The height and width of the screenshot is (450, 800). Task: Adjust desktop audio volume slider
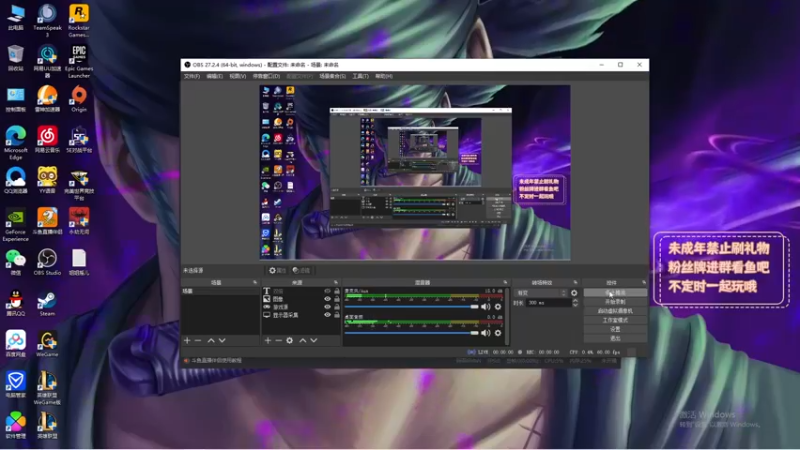click(x=411, y=333)
